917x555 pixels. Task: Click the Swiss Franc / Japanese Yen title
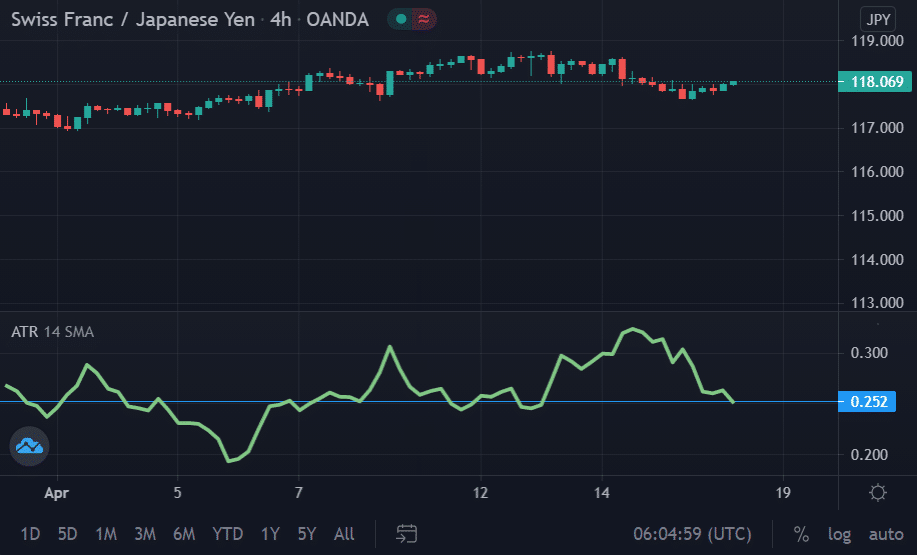[x=133, y=19]
